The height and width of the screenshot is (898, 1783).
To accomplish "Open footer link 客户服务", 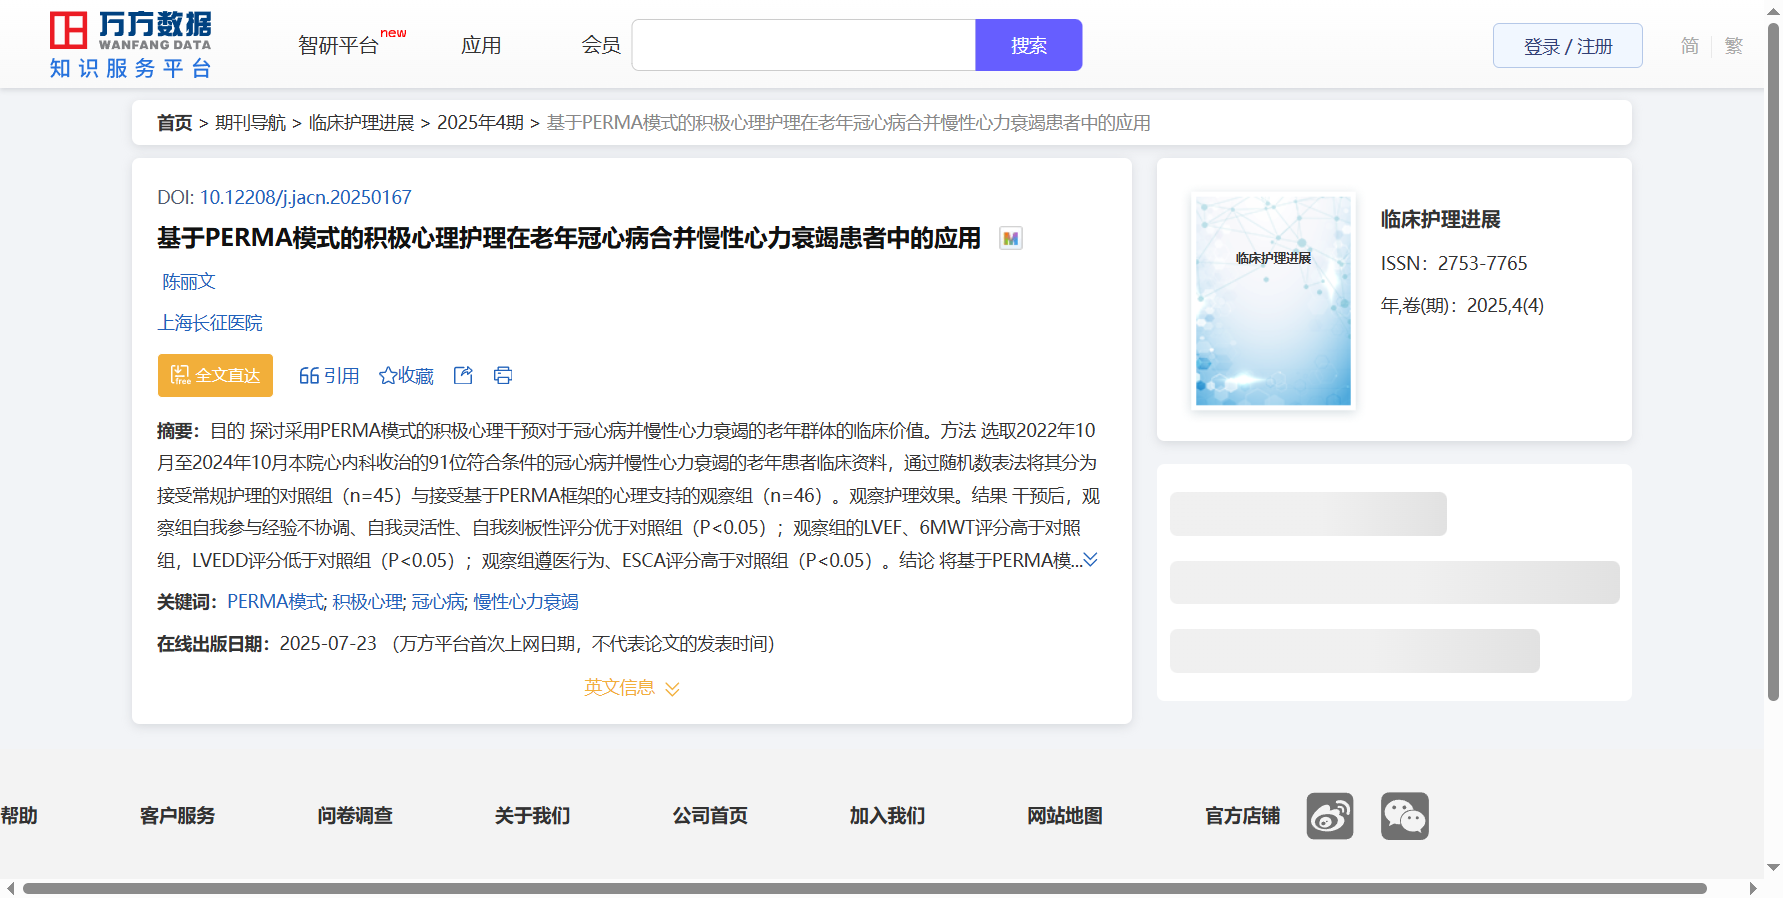I will (178, 816).
